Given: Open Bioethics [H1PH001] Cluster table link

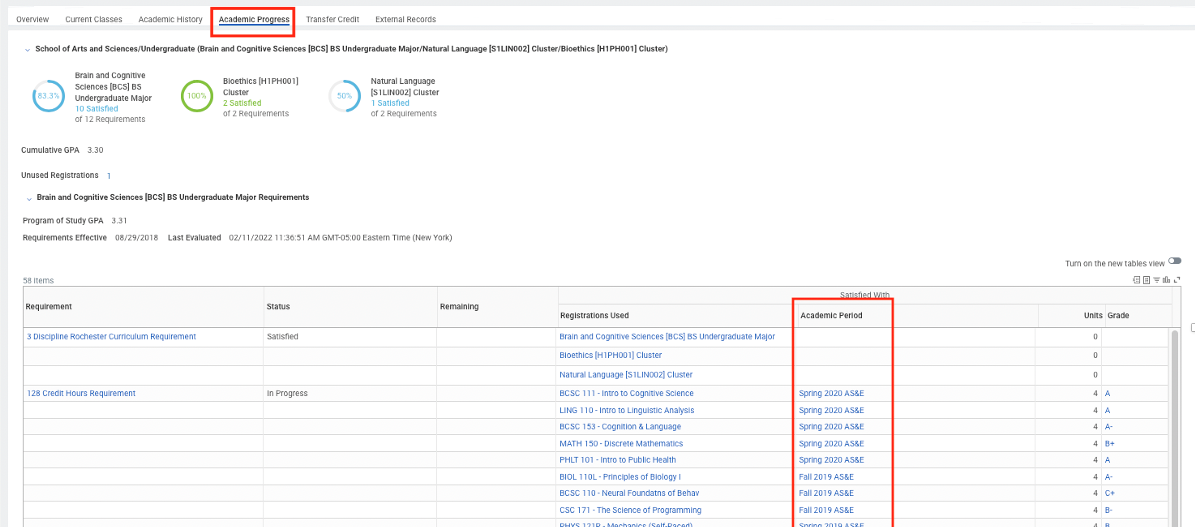Looking at the screenshot, I should coord(610,355).
